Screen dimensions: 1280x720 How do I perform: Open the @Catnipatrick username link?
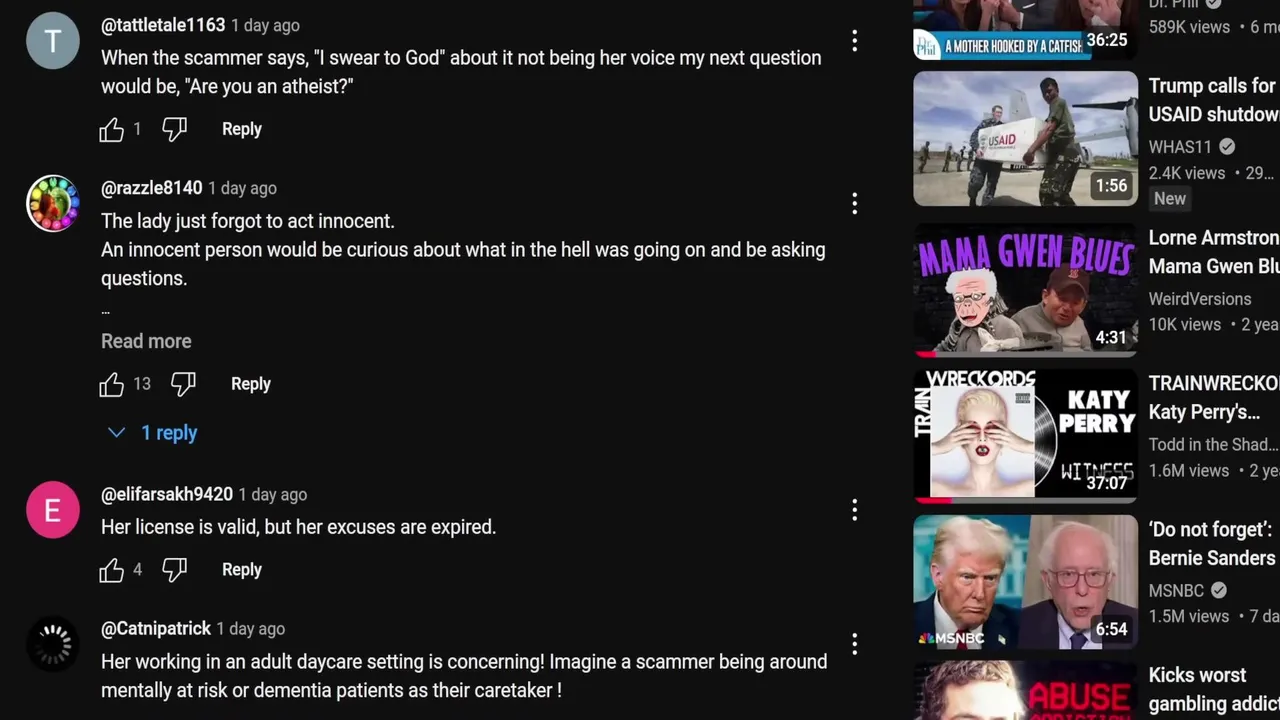156,629
